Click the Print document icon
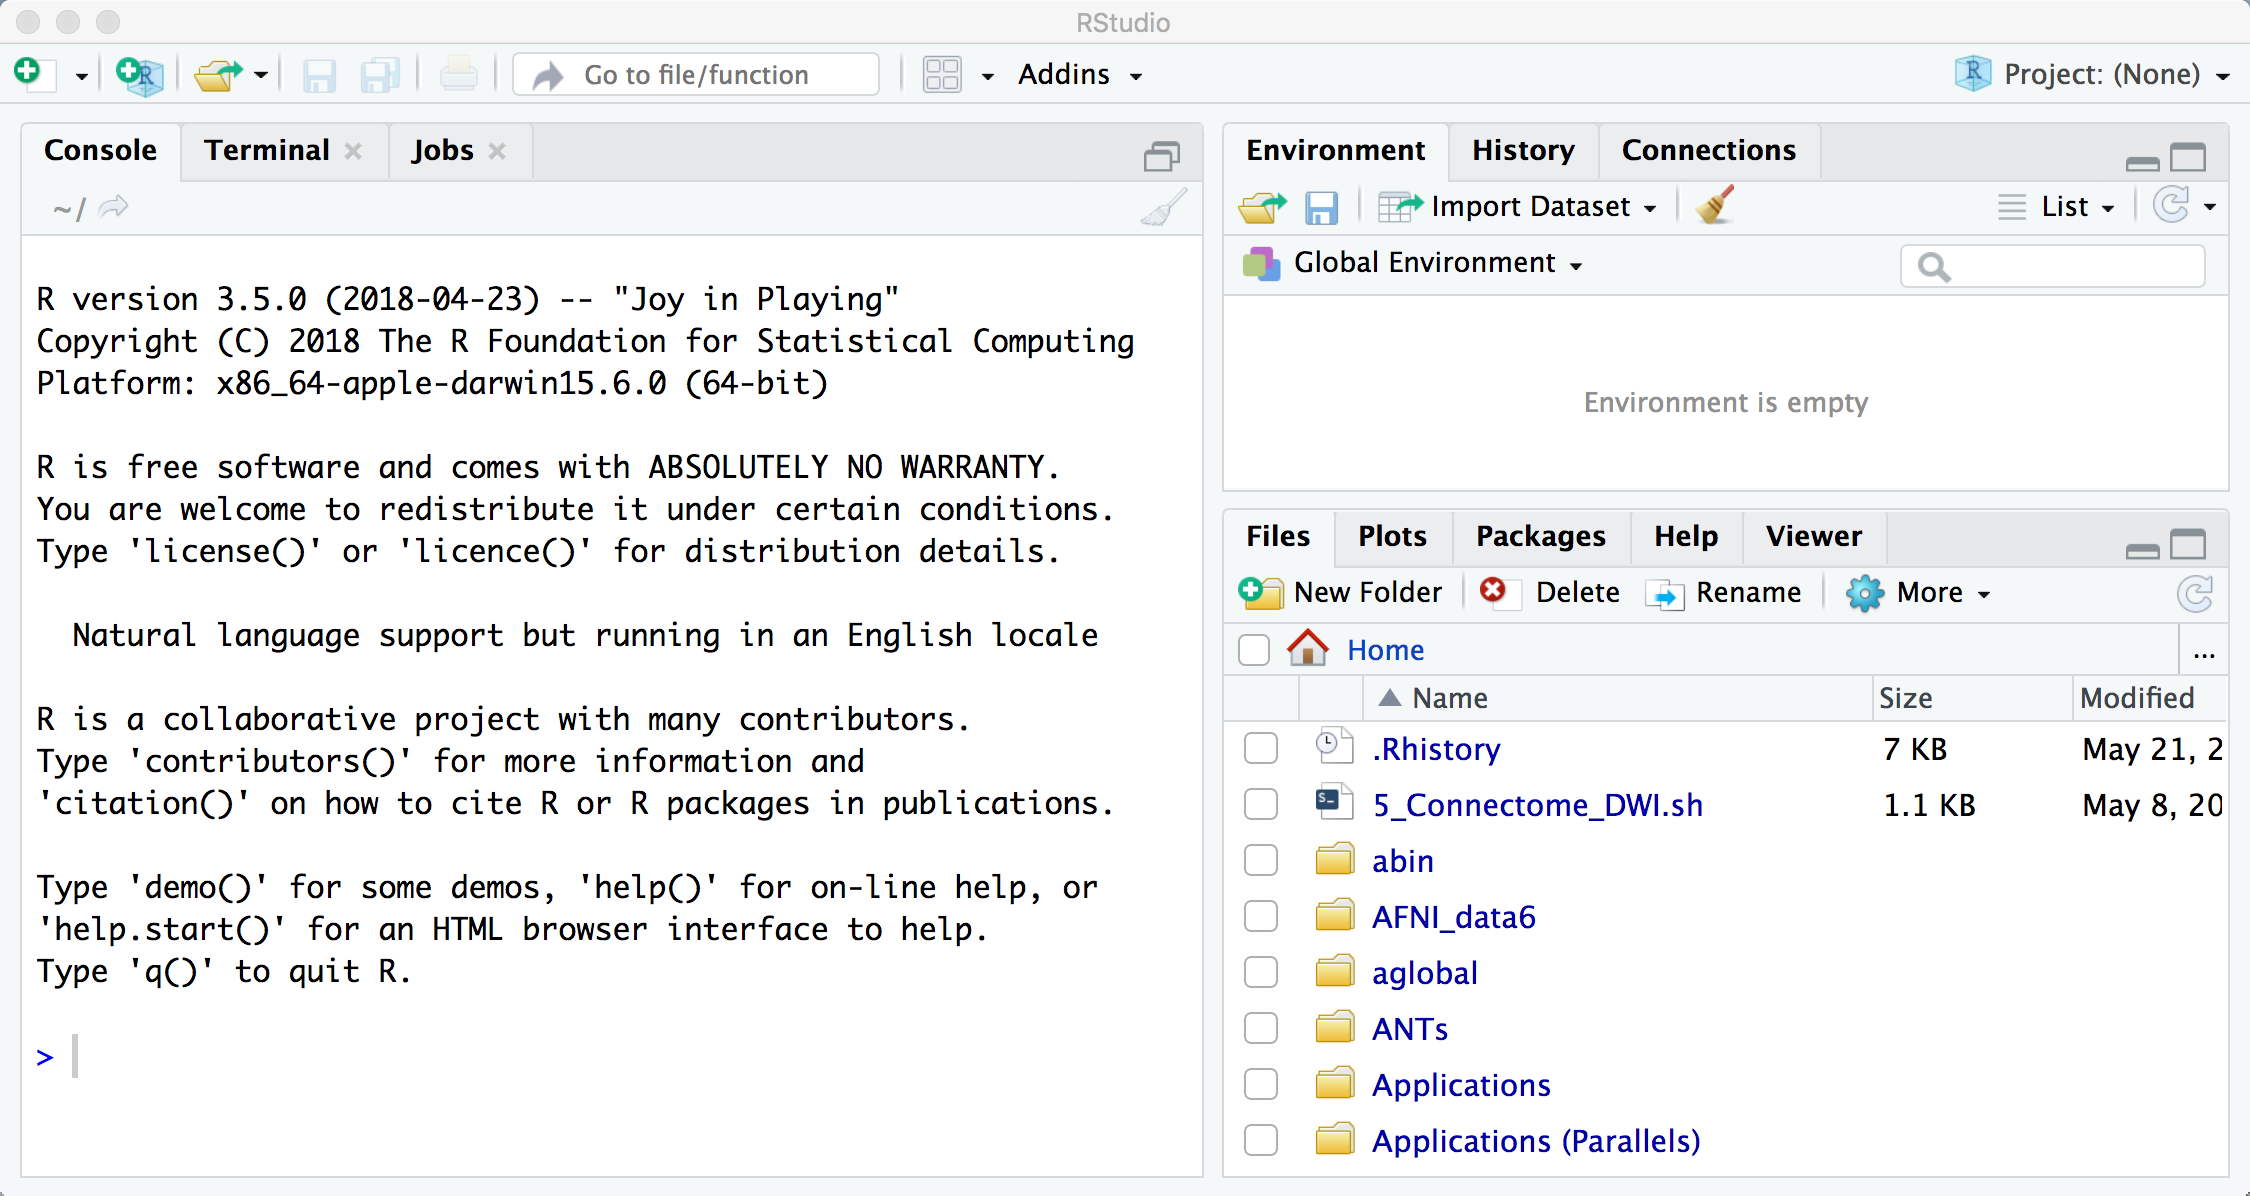The image size is (2250, 1196). 458,75
